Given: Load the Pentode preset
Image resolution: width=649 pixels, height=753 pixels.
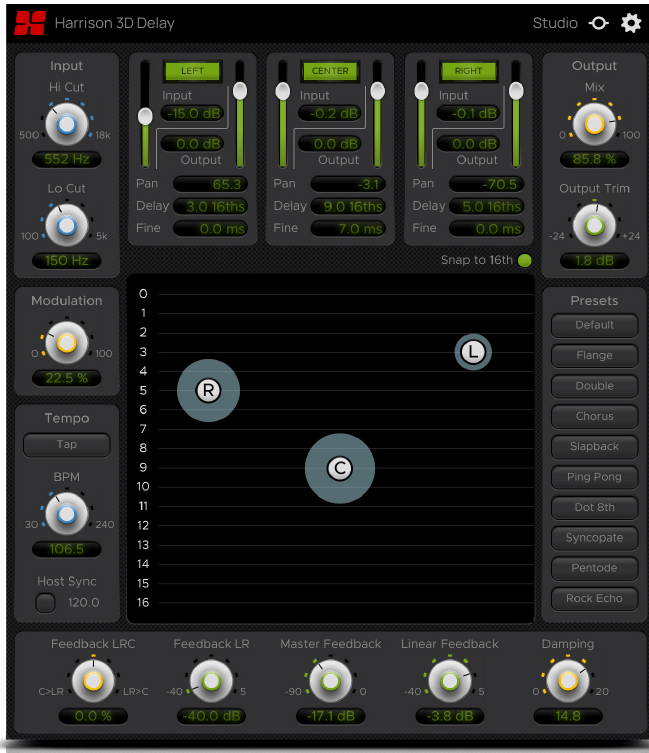Looking at the screenshot, I should [594, 568].
